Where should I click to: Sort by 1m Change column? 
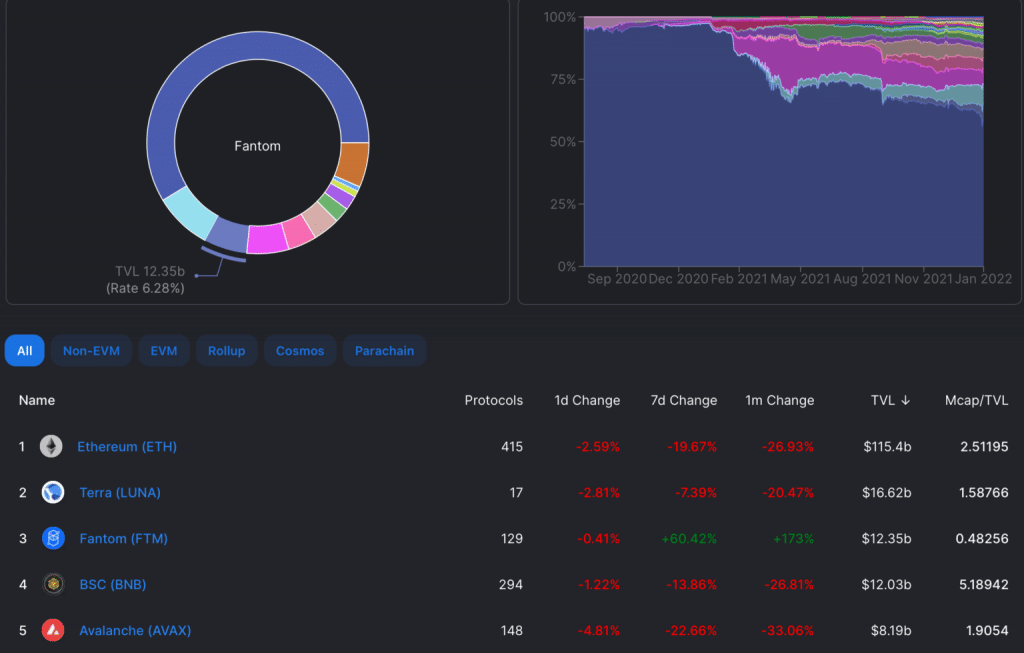click(x=780, y=400)
